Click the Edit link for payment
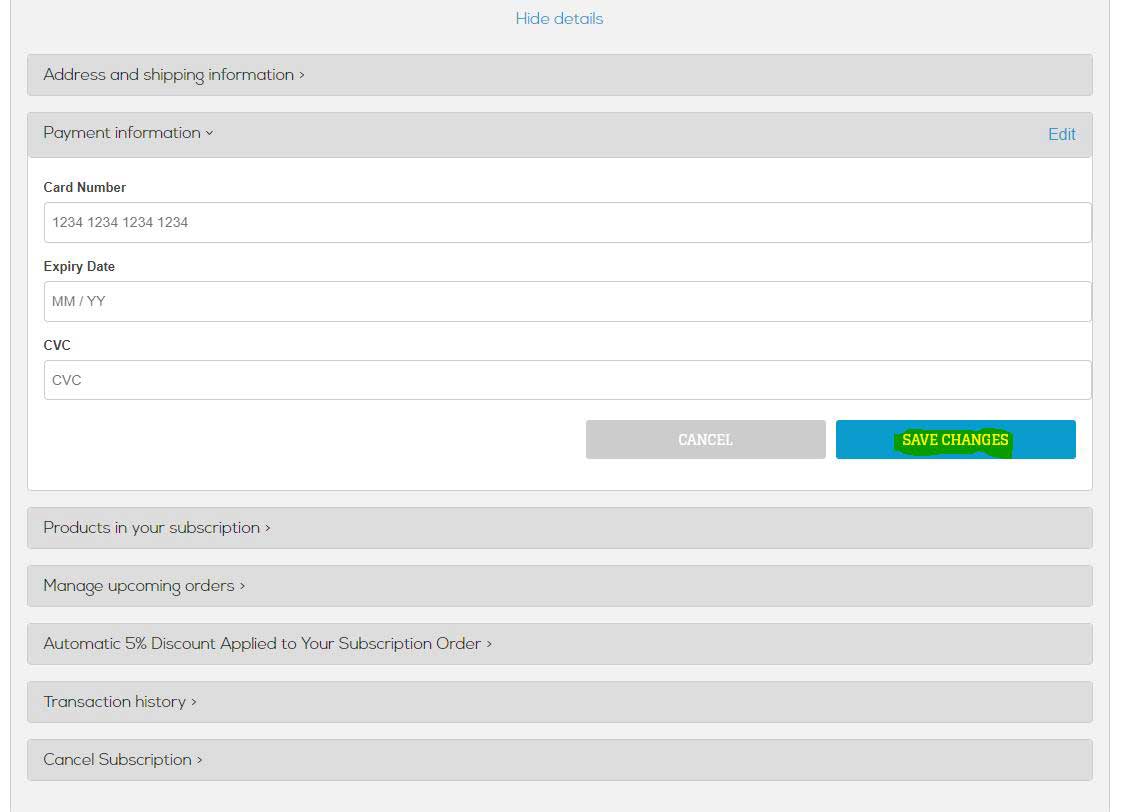The height and width of the screenshot is (812, 1138). 1061,134
